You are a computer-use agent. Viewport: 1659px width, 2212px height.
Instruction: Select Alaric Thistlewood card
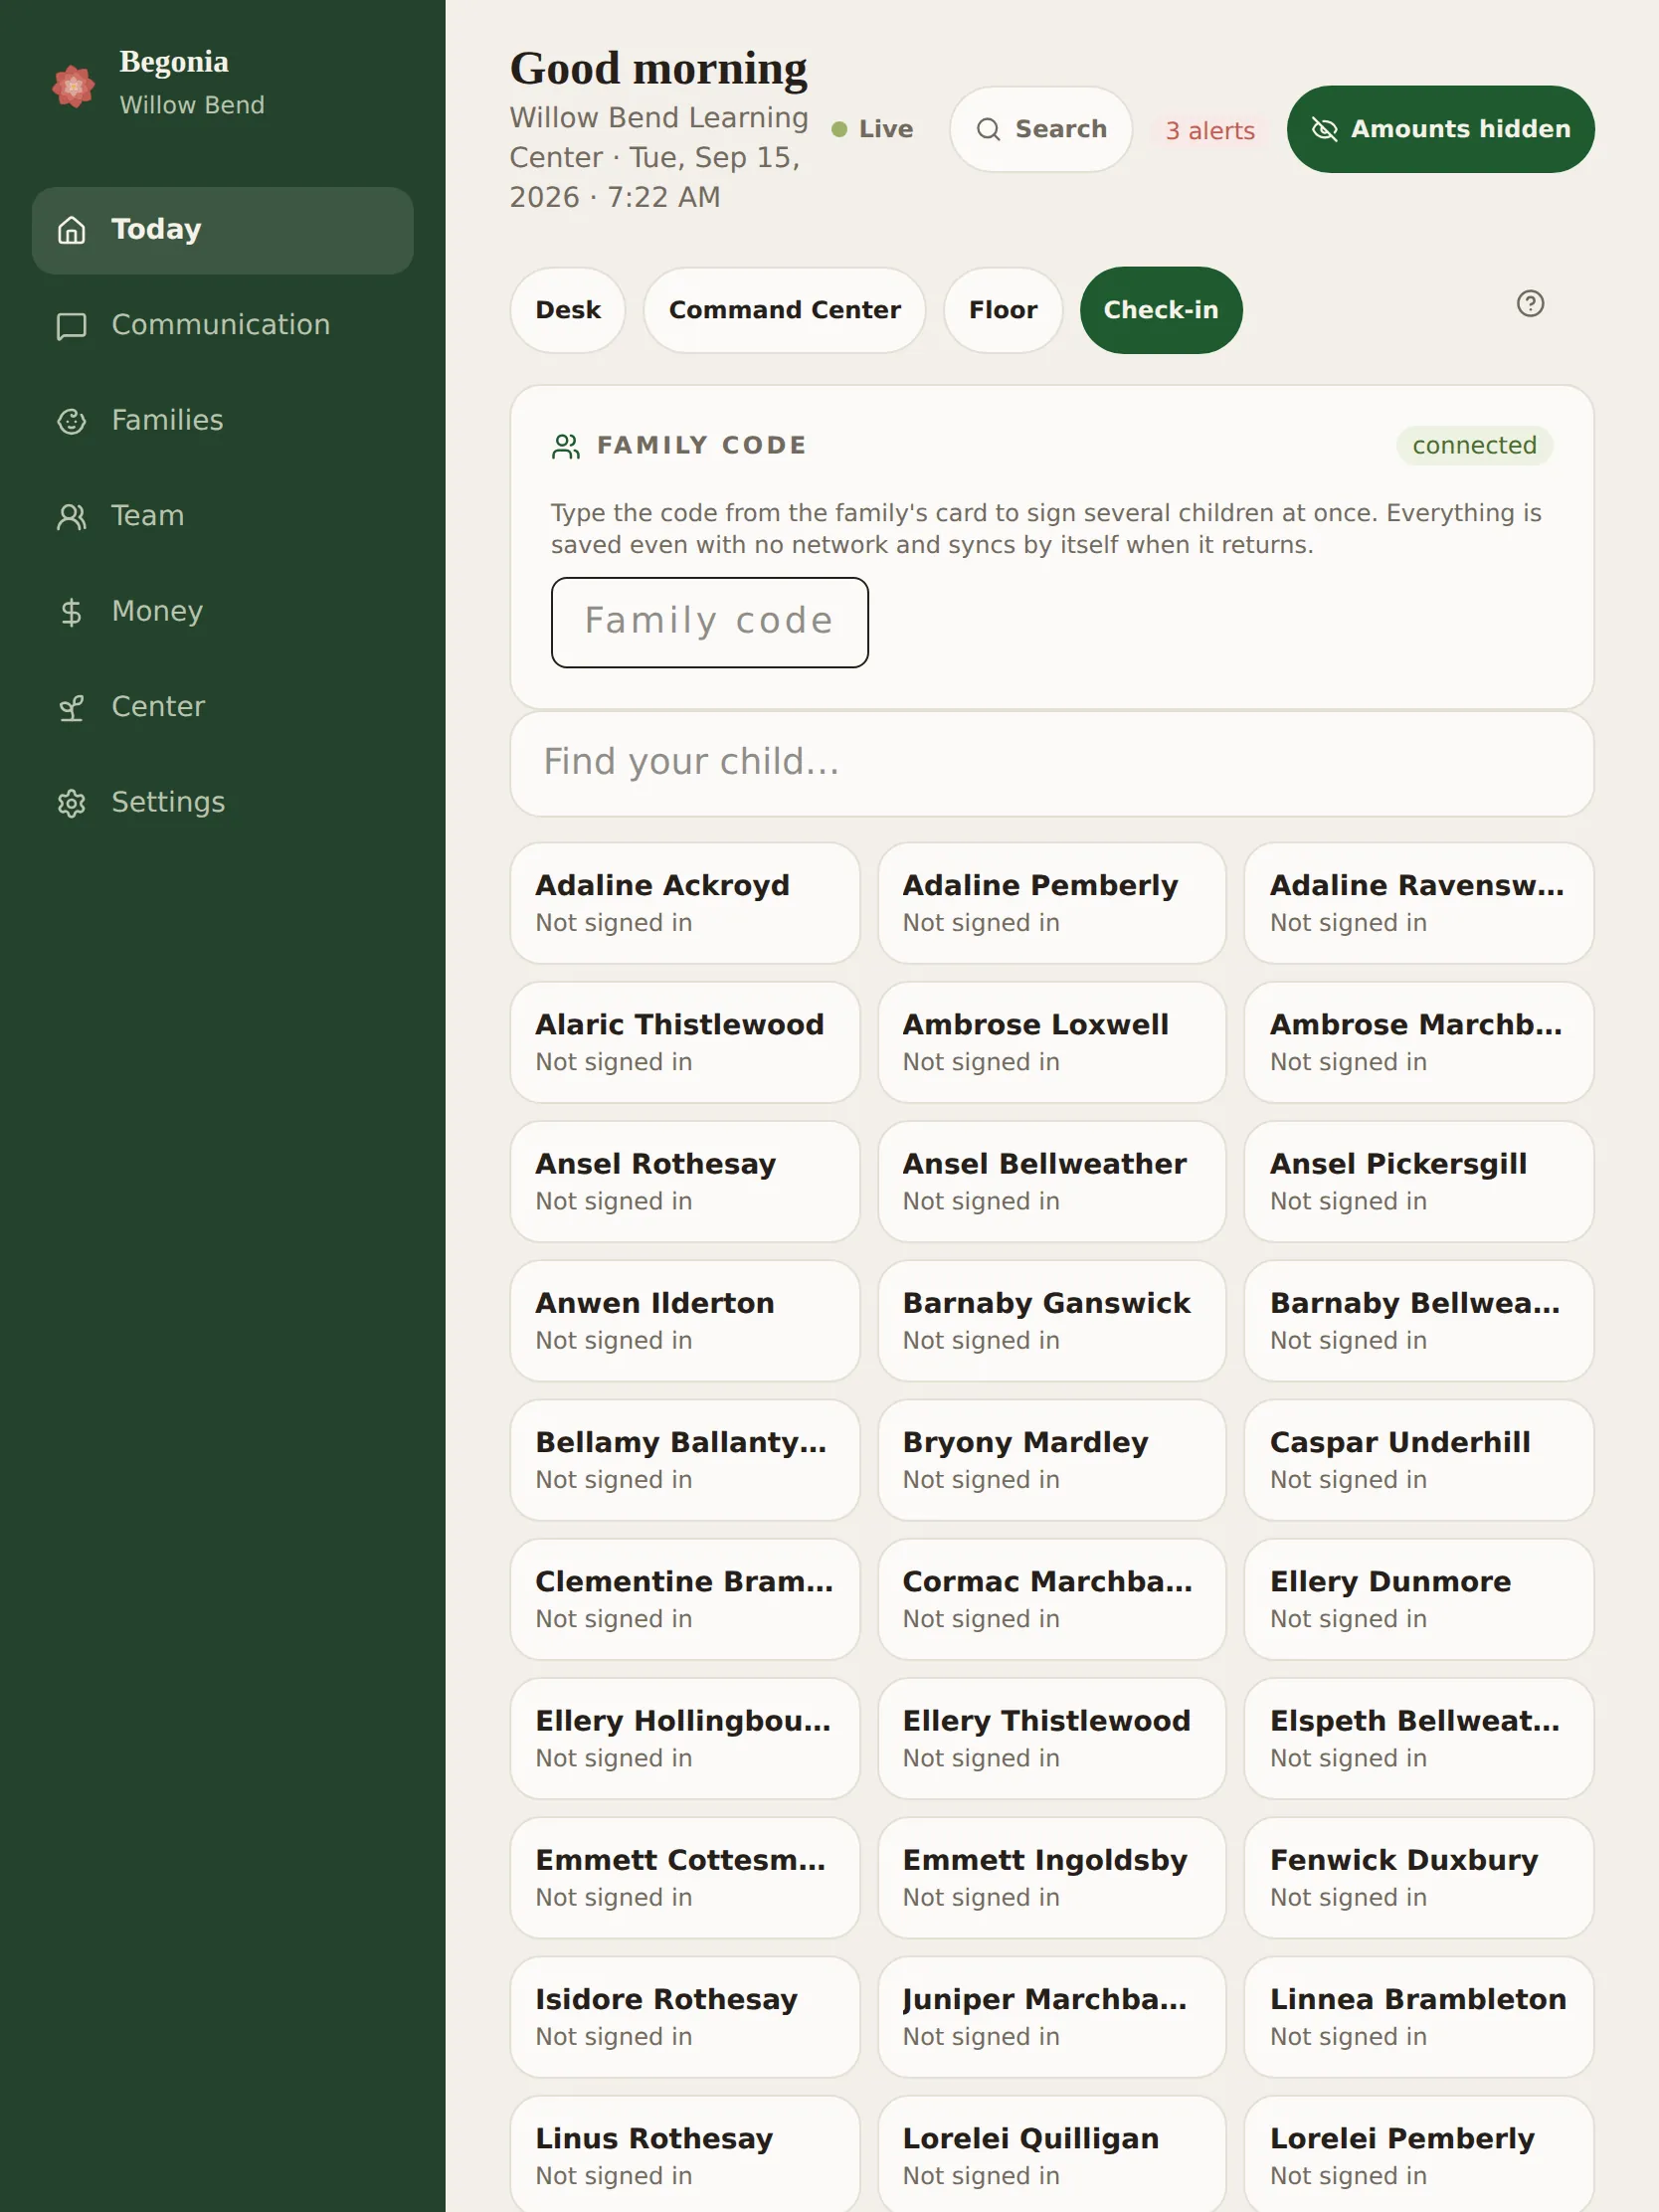click(x=685, y=1042)
